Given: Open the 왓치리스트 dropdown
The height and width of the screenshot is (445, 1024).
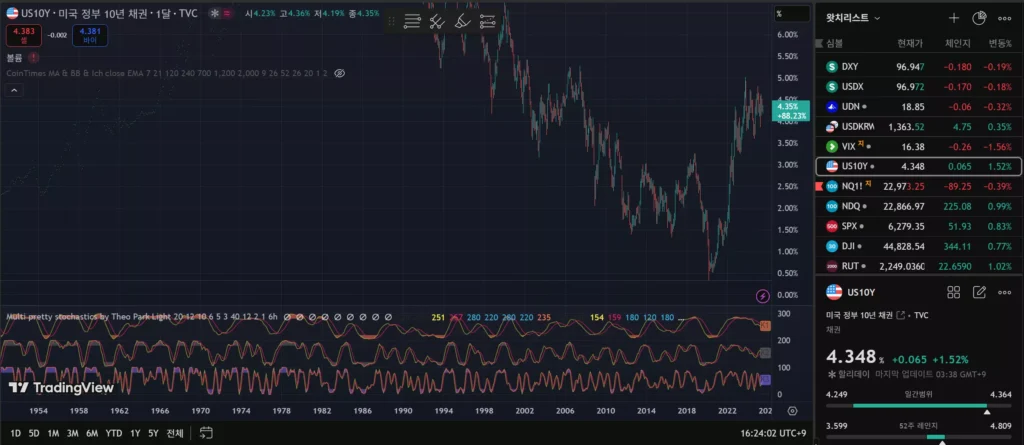Looking at the screenshot, I should pyautogui.click(x=854, y=18).
